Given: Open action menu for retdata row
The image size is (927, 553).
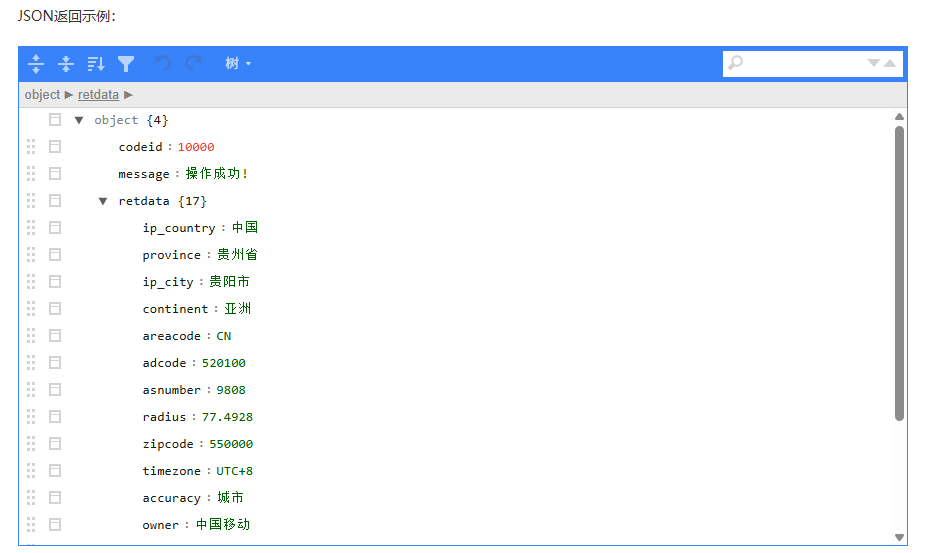Looking at the screenshot, I should [55, 201].
